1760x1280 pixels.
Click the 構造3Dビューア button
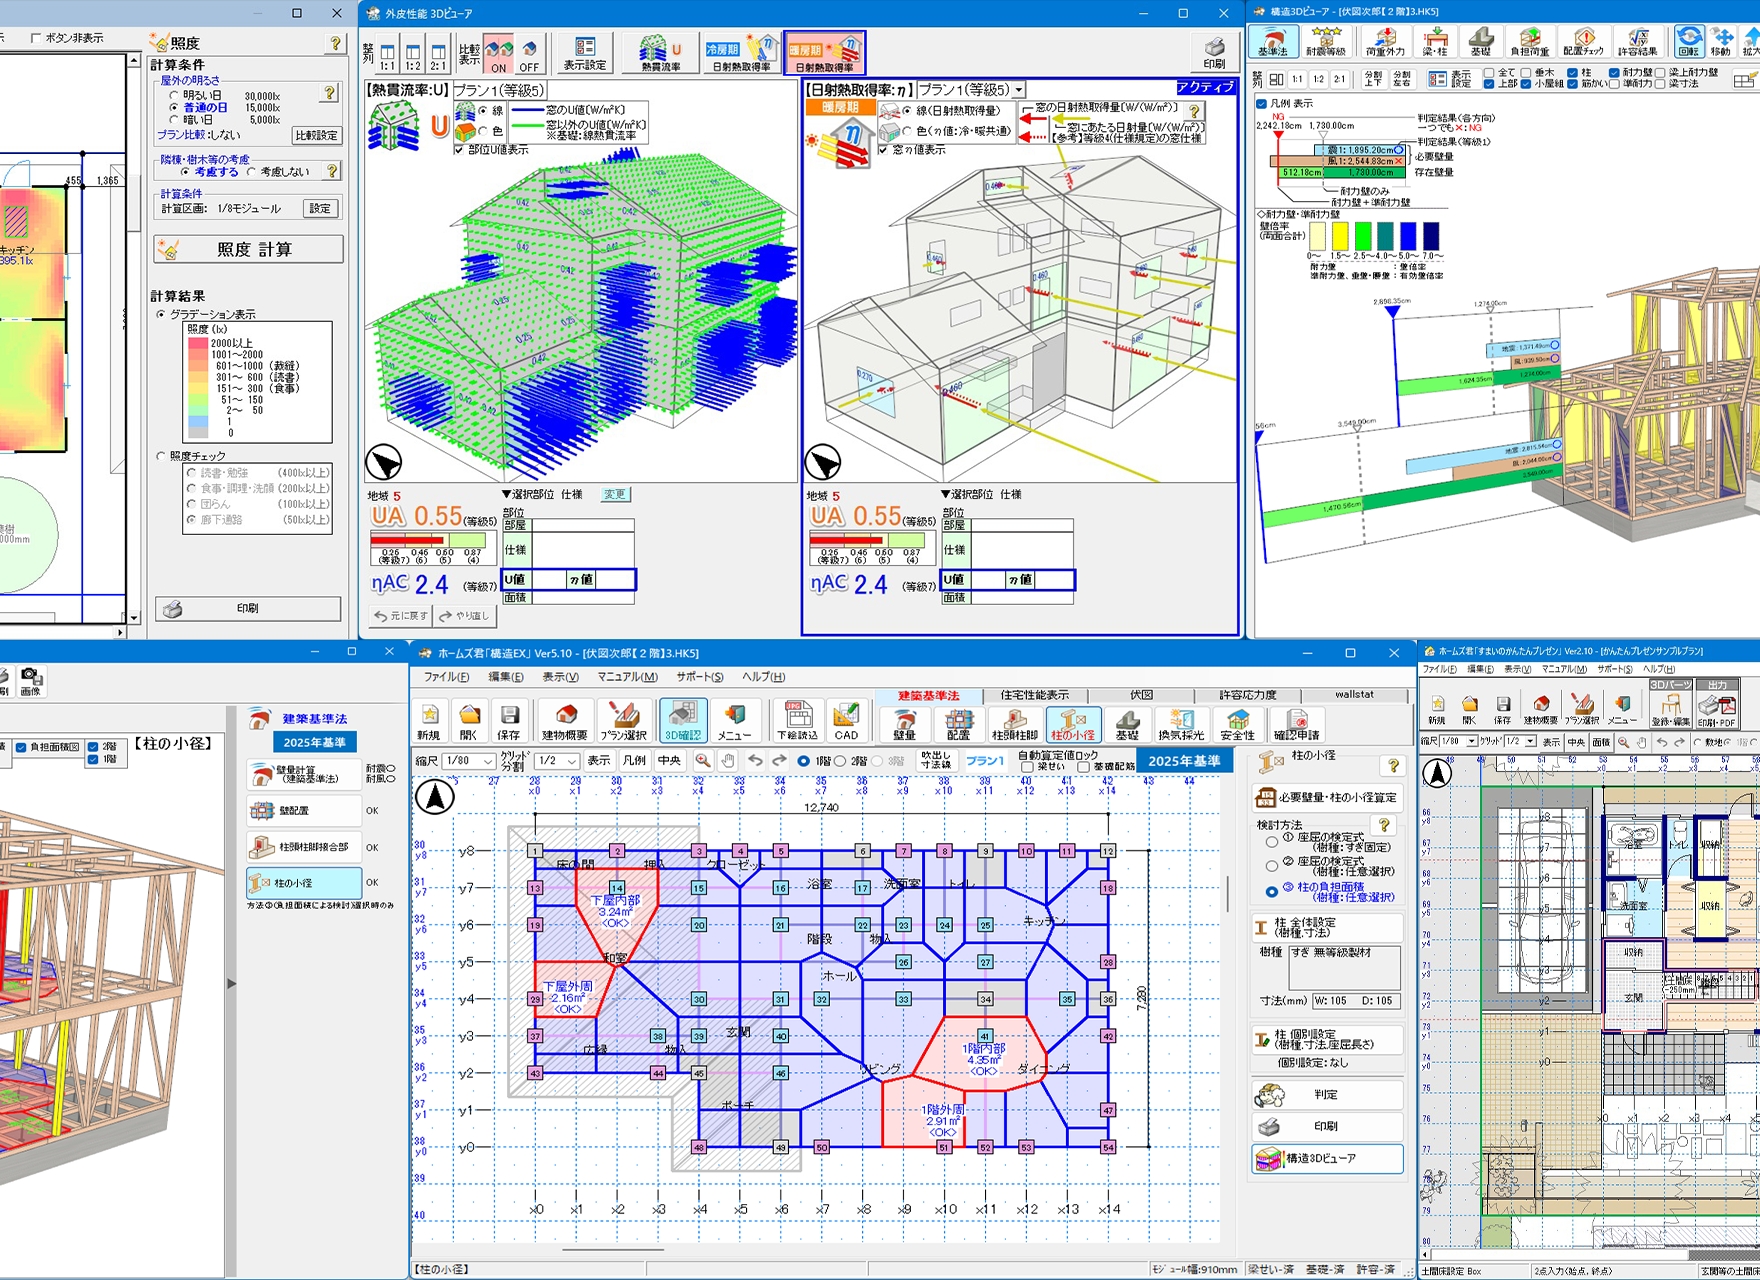[x=1326, y=1158]
